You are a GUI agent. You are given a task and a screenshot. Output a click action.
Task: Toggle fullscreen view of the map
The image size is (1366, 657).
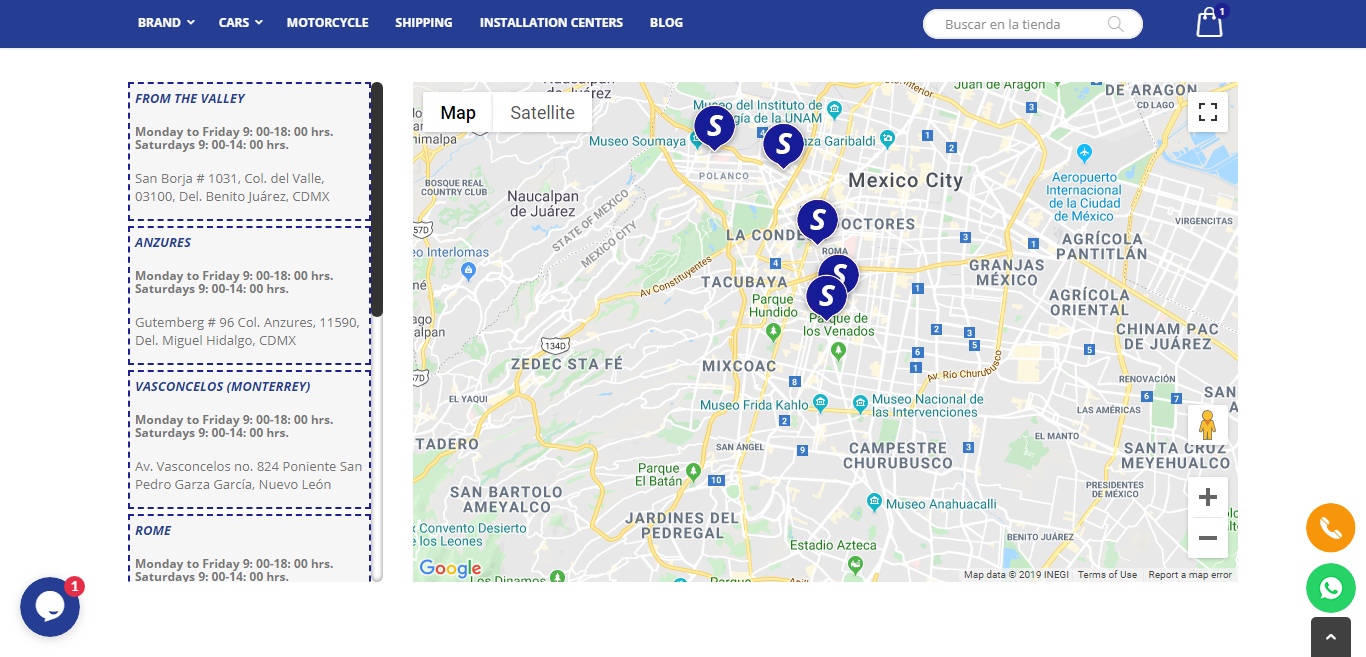[1207, 112]
